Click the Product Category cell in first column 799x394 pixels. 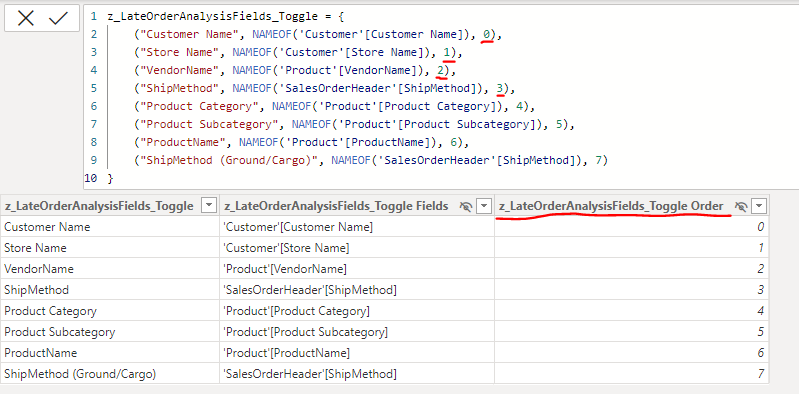[110, 310]
